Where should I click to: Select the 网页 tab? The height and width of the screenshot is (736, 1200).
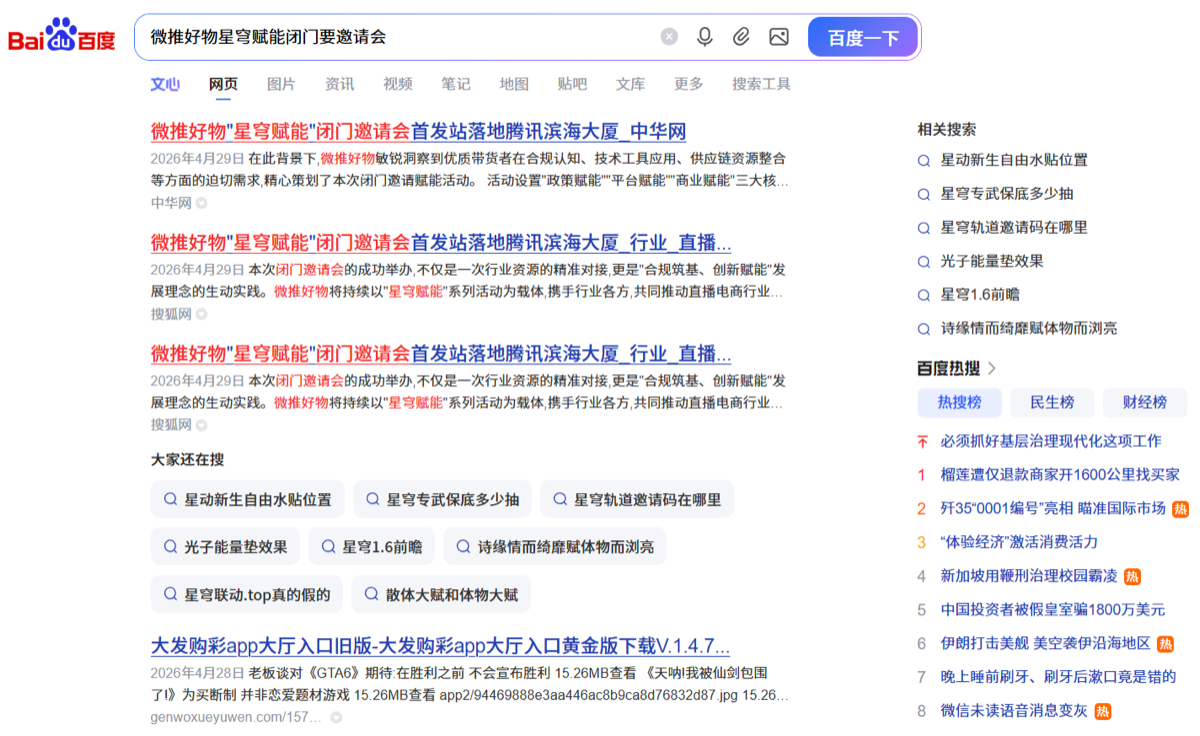click(x=223, y=84)
